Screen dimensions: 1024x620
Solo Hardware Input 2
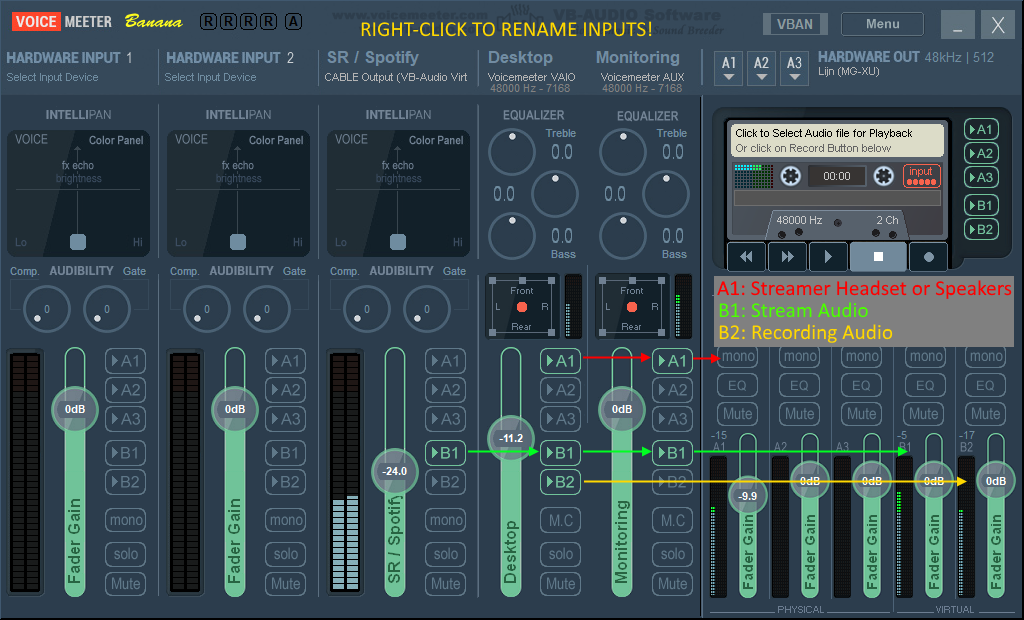[x=285, y=554]
